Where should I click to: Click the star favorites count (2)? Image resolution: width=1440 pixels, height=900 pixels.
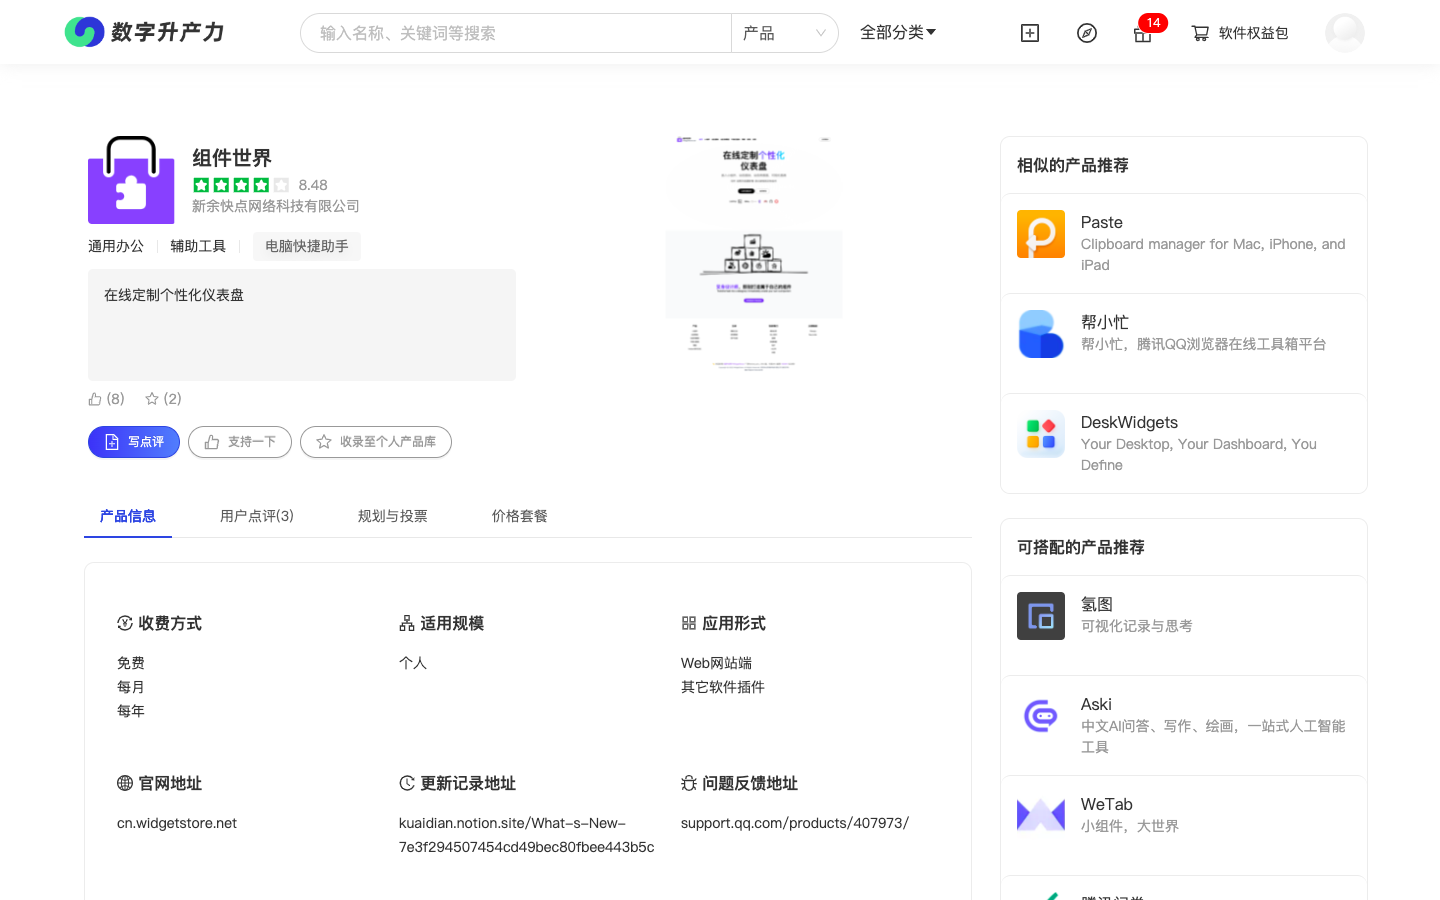pyautogui.click(x=163, y=398)
